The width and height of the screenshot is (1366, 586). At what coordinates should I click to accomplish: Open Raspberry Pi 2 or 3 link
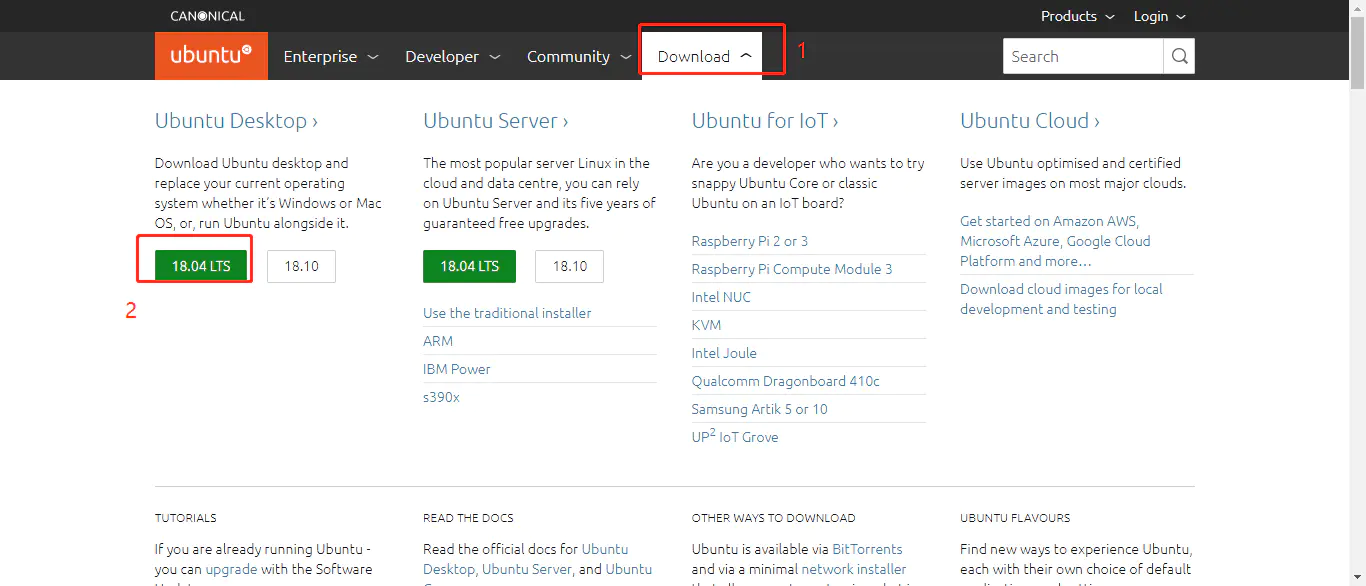(x=750, y=241)
